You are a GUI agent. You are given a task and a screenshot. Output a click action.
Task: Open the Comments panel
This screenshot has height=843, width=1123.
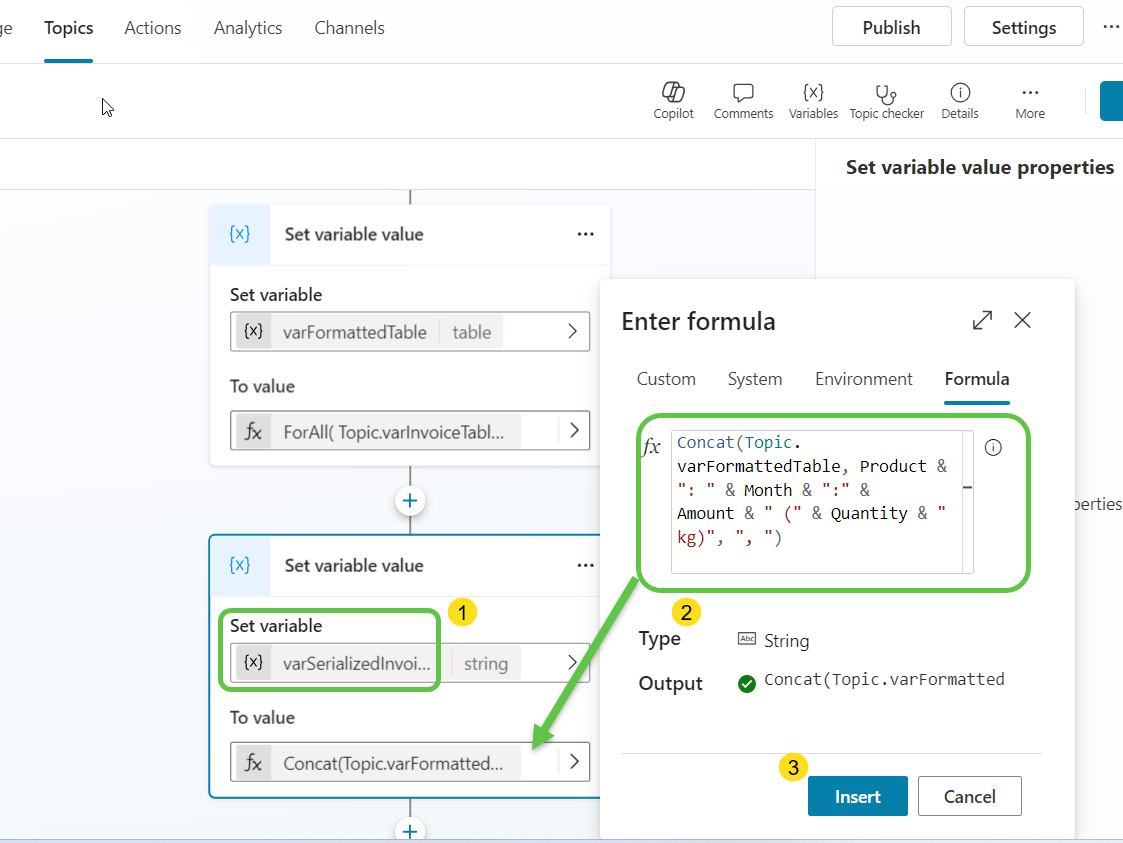coord(743,100)
